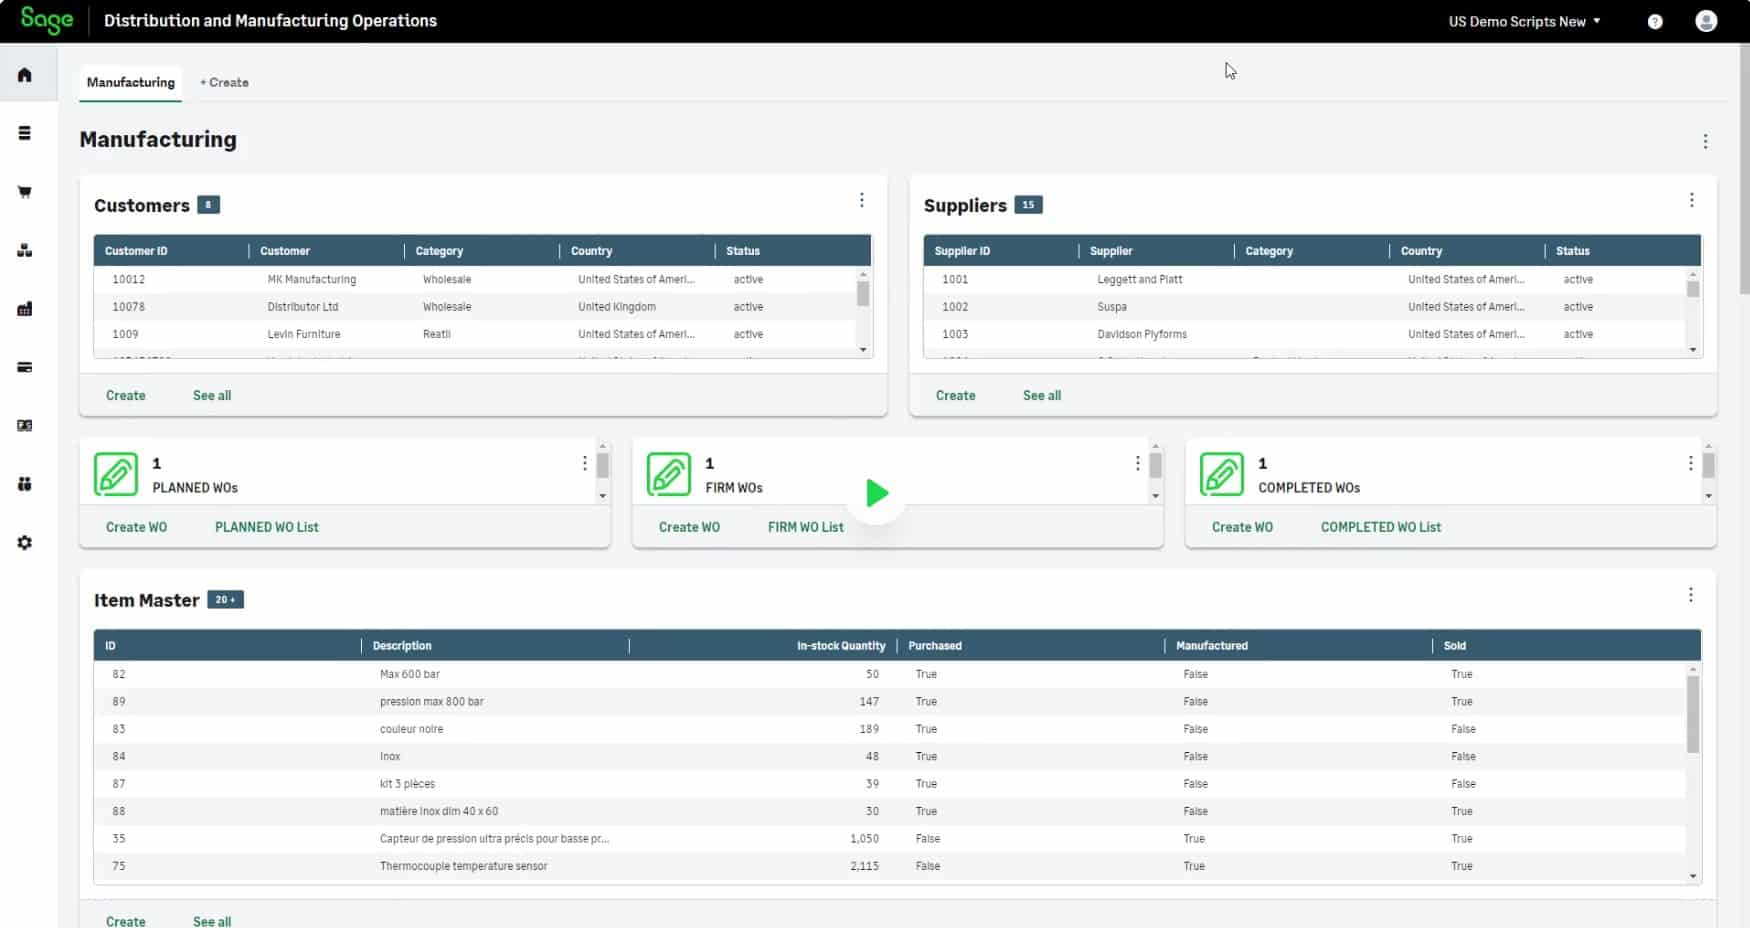Screen dimensions: 1750x928
Task: Select supplier row Leggett and Platt
Action: (x=1305, y=279)
